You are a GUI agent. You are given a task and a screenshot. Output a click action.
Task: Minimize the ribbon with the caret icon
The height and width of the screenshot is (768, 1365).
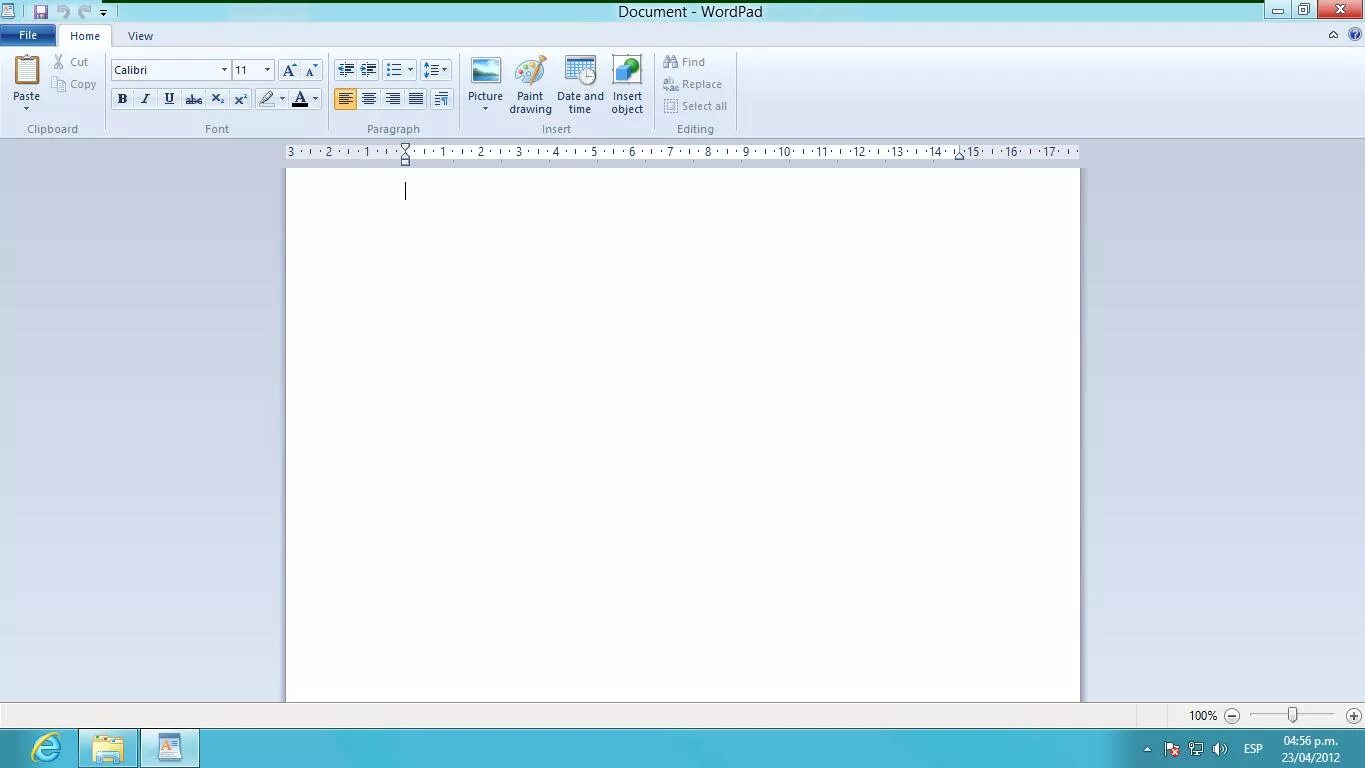pos(1333,35)
